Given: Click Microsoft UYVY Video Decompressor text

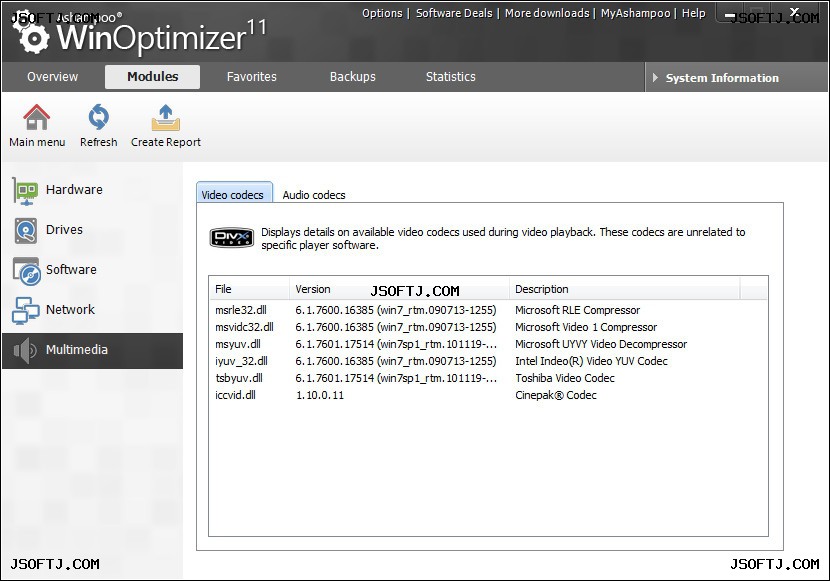Looking at the screenshot, I should (601, 344).
